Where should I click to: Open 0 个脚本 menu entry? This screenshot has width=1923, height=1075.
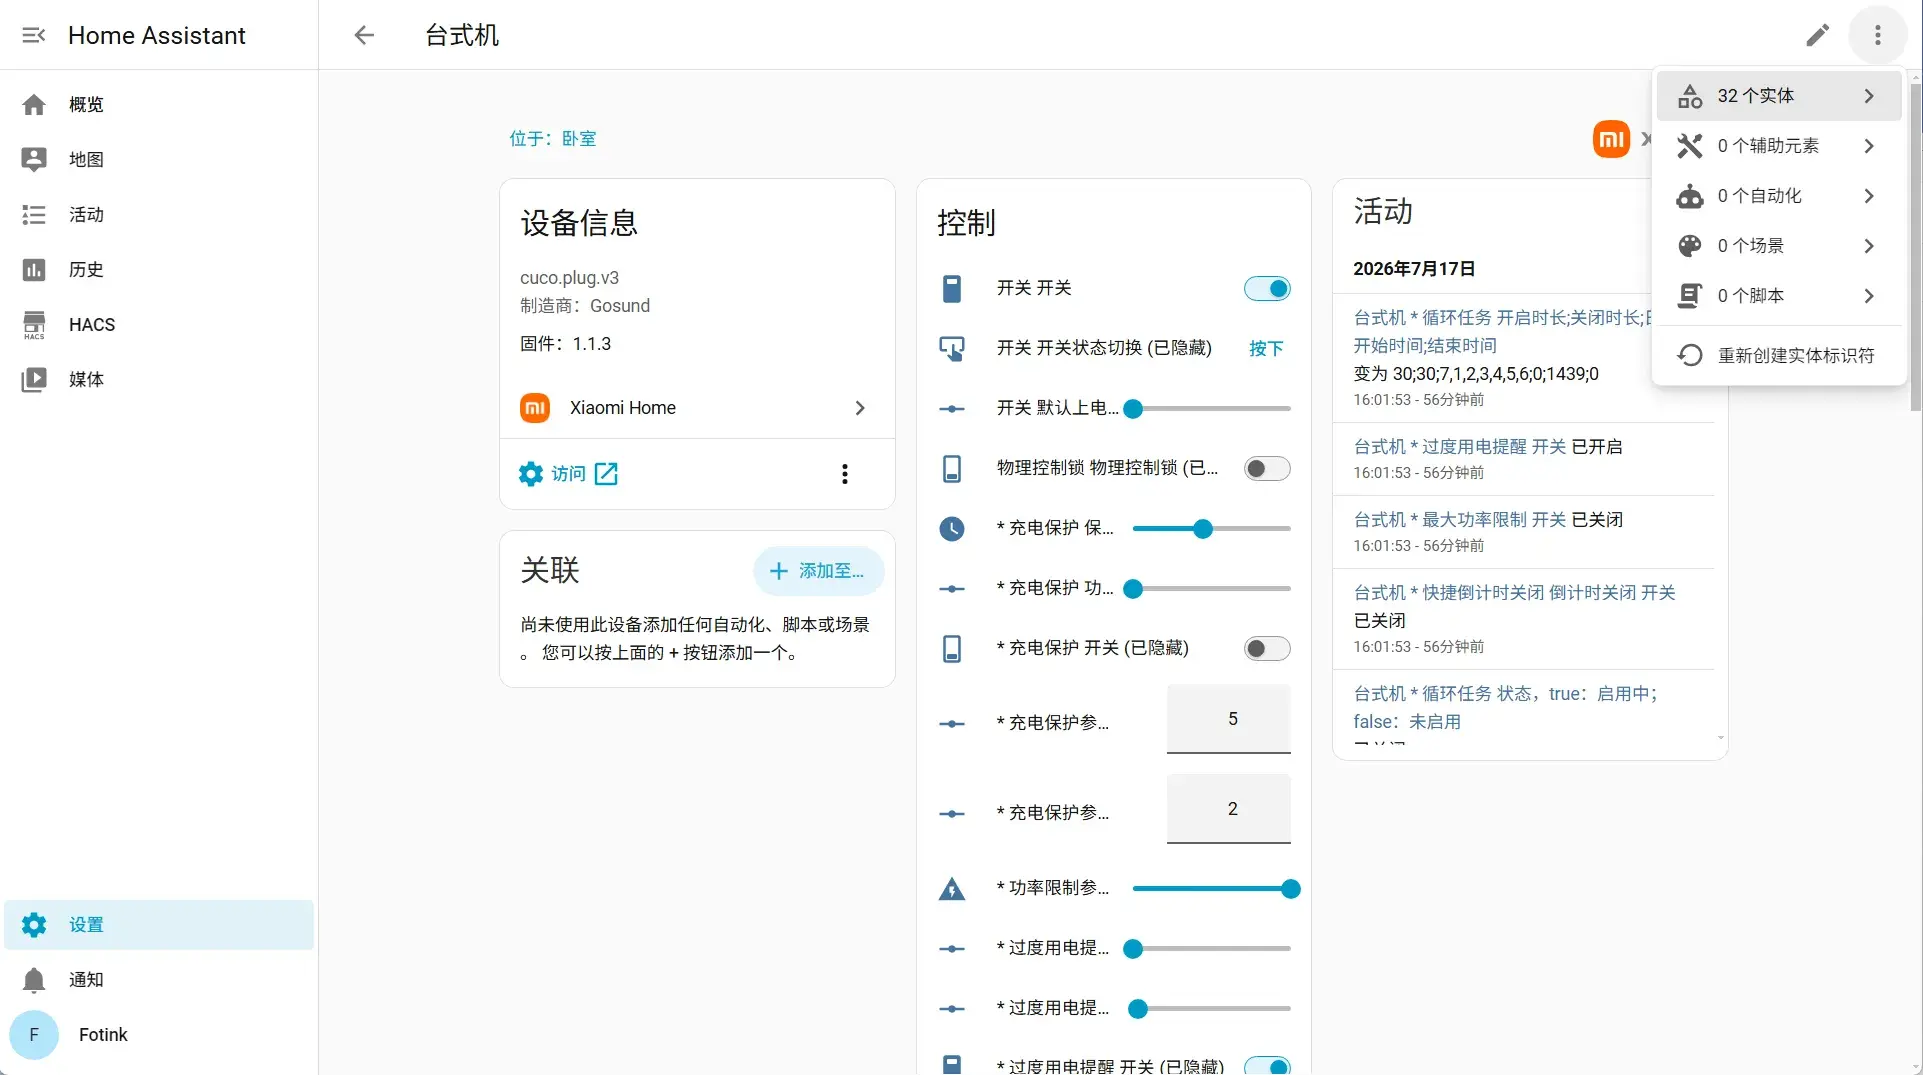point(1779,296)
